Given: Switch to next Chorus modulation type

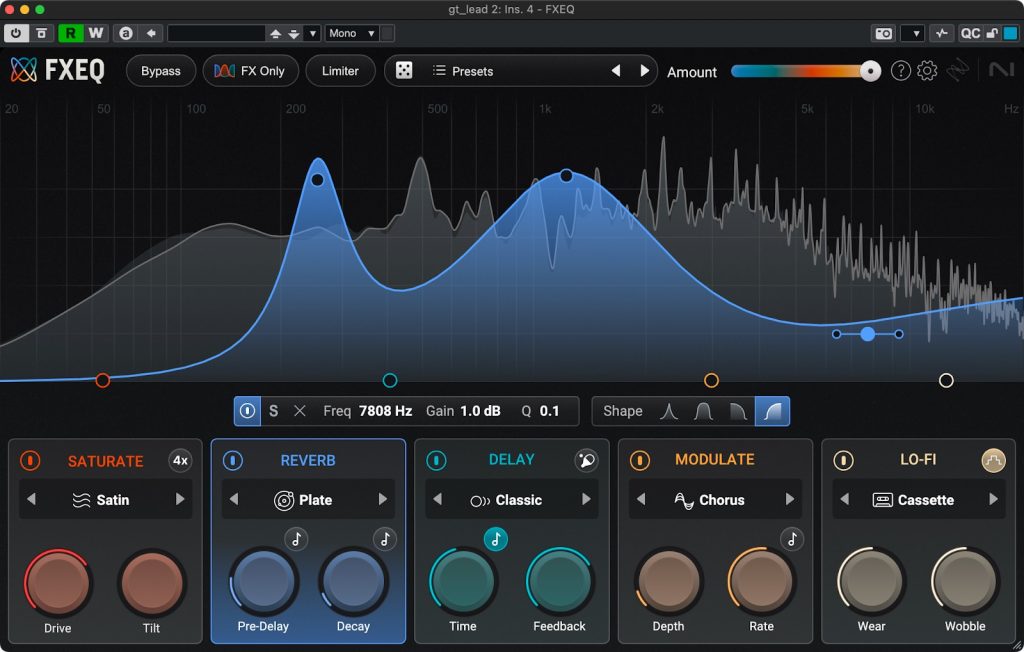Looking at the screenshot, I should click(790, 500).
